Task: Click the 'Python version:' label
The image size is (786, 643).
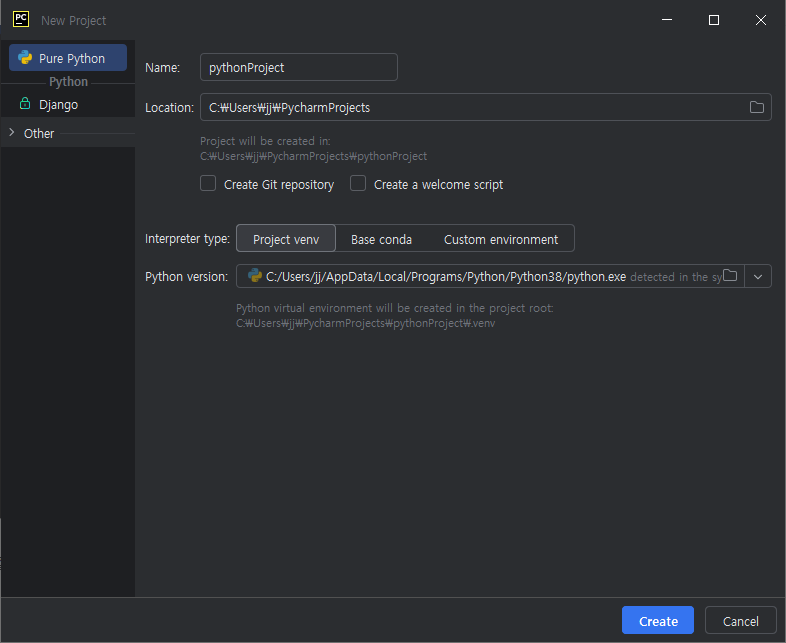Action: (x=186, y=277)
